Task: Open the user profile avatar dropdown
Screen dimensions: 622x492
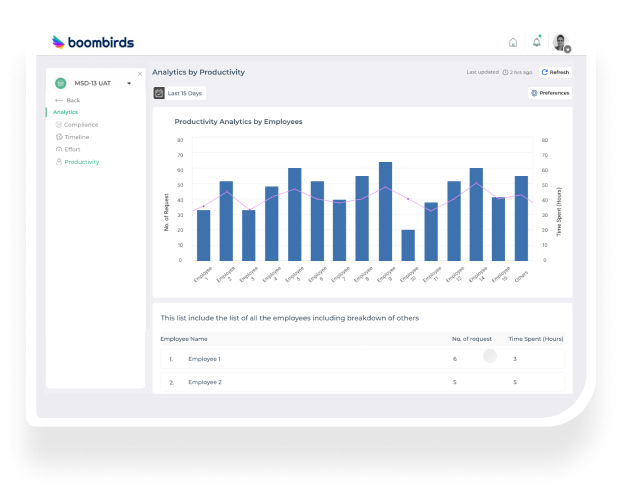Action: tap(561, 43)
